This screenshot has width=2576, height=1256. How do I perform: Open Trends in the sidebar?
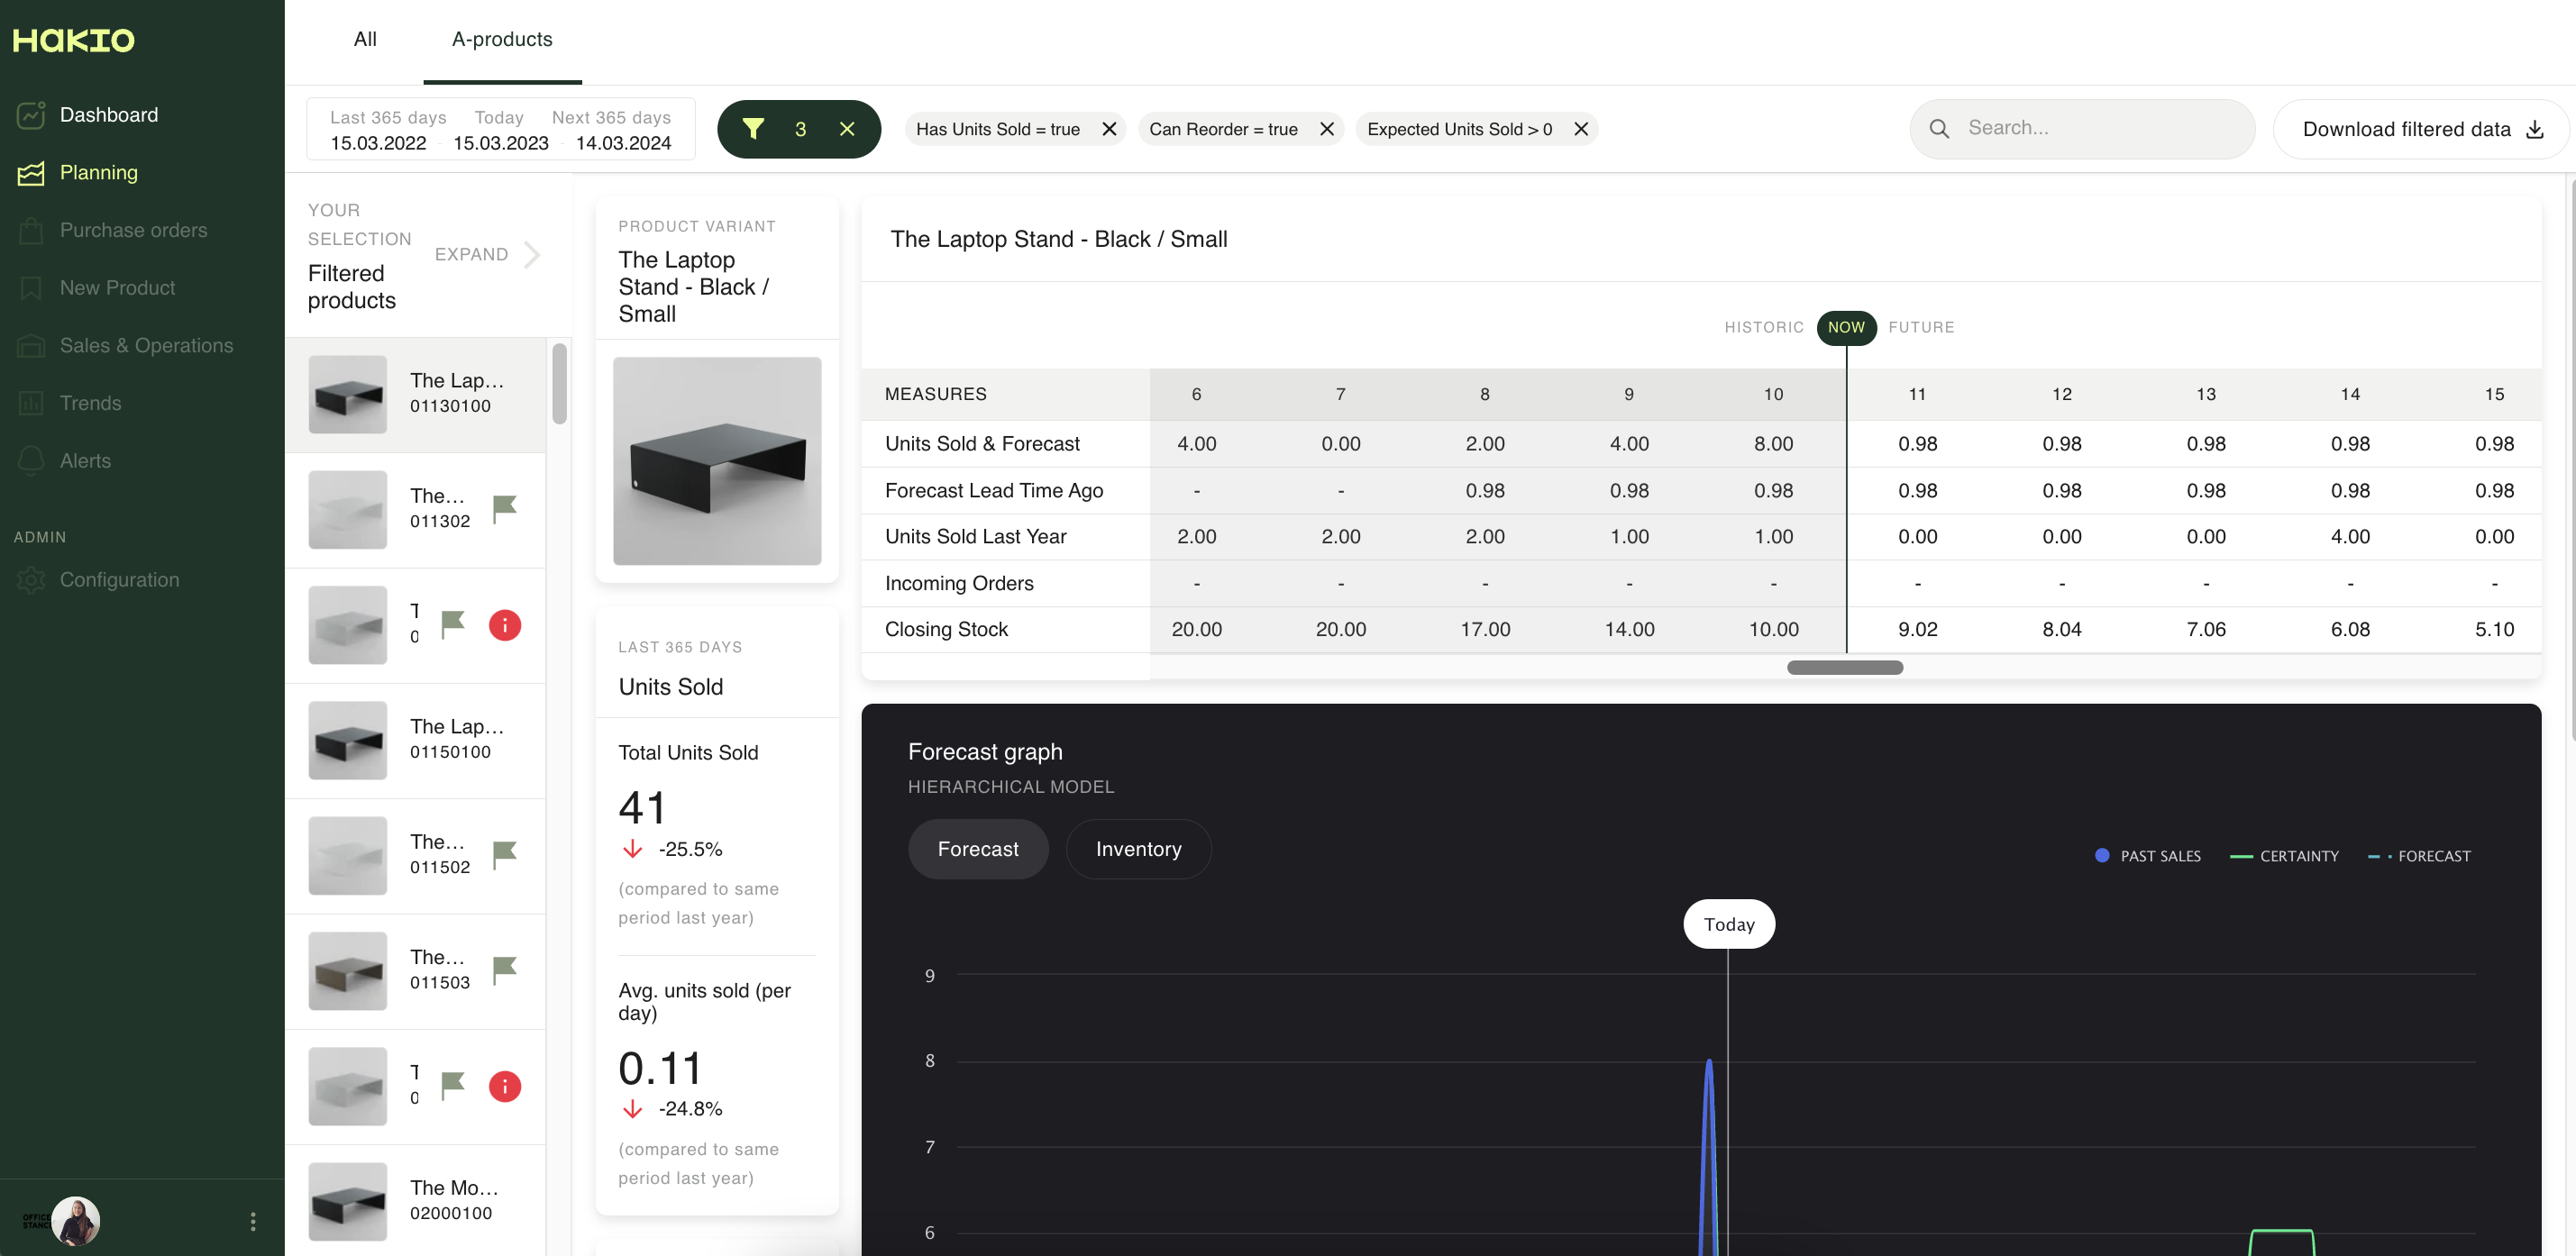(x=90, y=403)
